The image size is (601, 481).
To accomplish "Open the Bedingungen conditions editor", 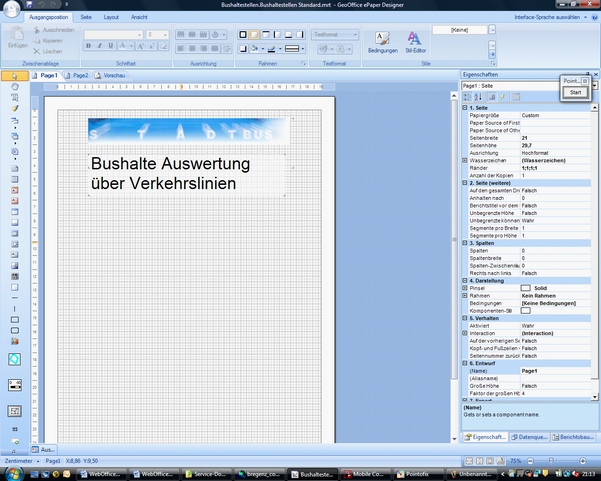I will point(383,42).
